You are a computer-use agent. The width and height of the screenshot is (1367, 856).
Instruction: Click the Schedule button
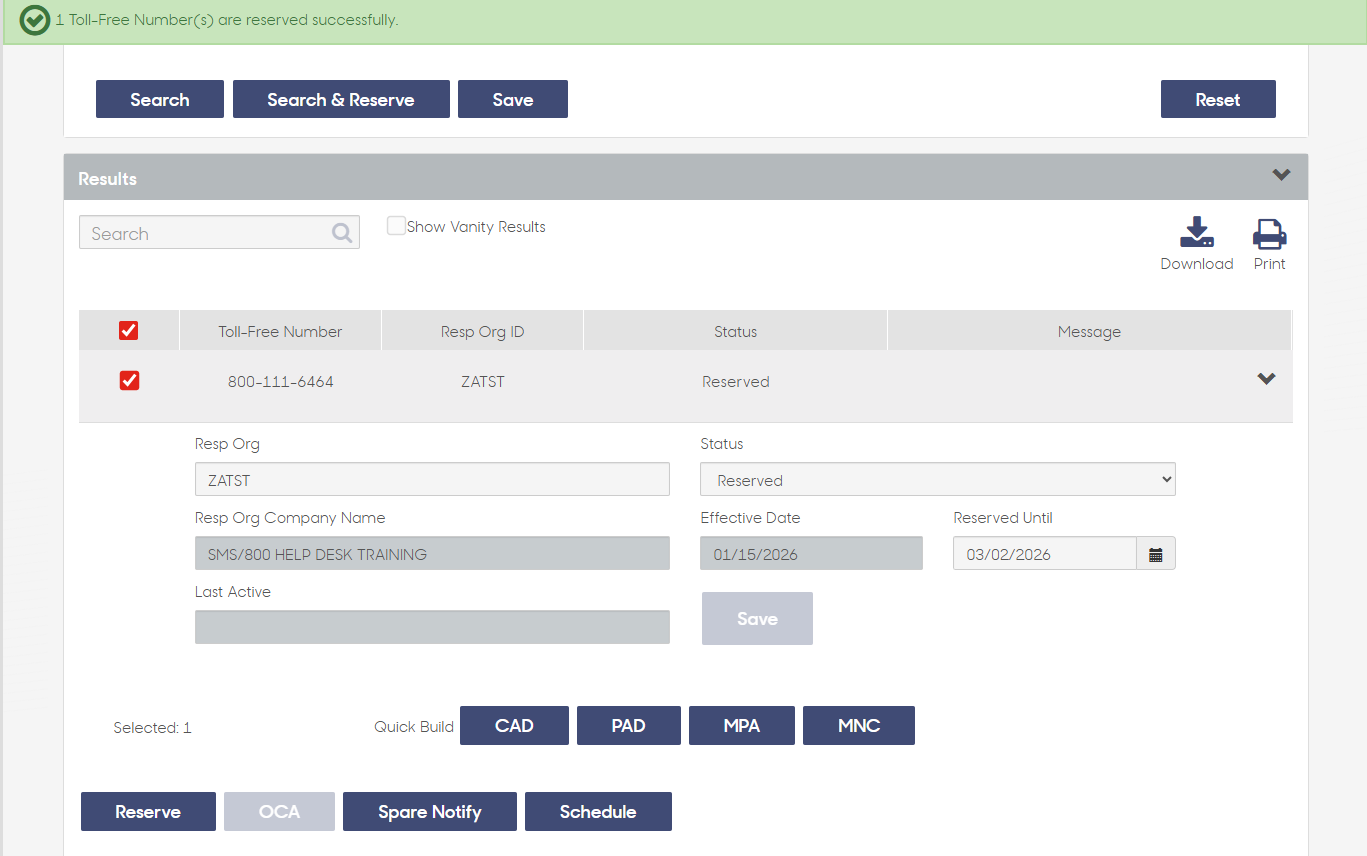[x=598, y=811]
